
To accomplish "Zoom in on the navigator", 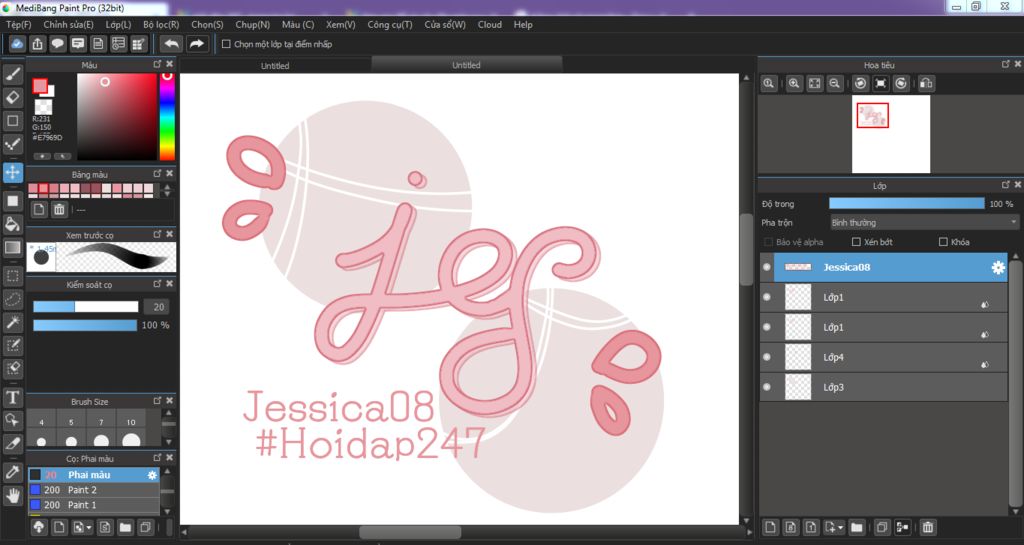I will pos(793,84).
